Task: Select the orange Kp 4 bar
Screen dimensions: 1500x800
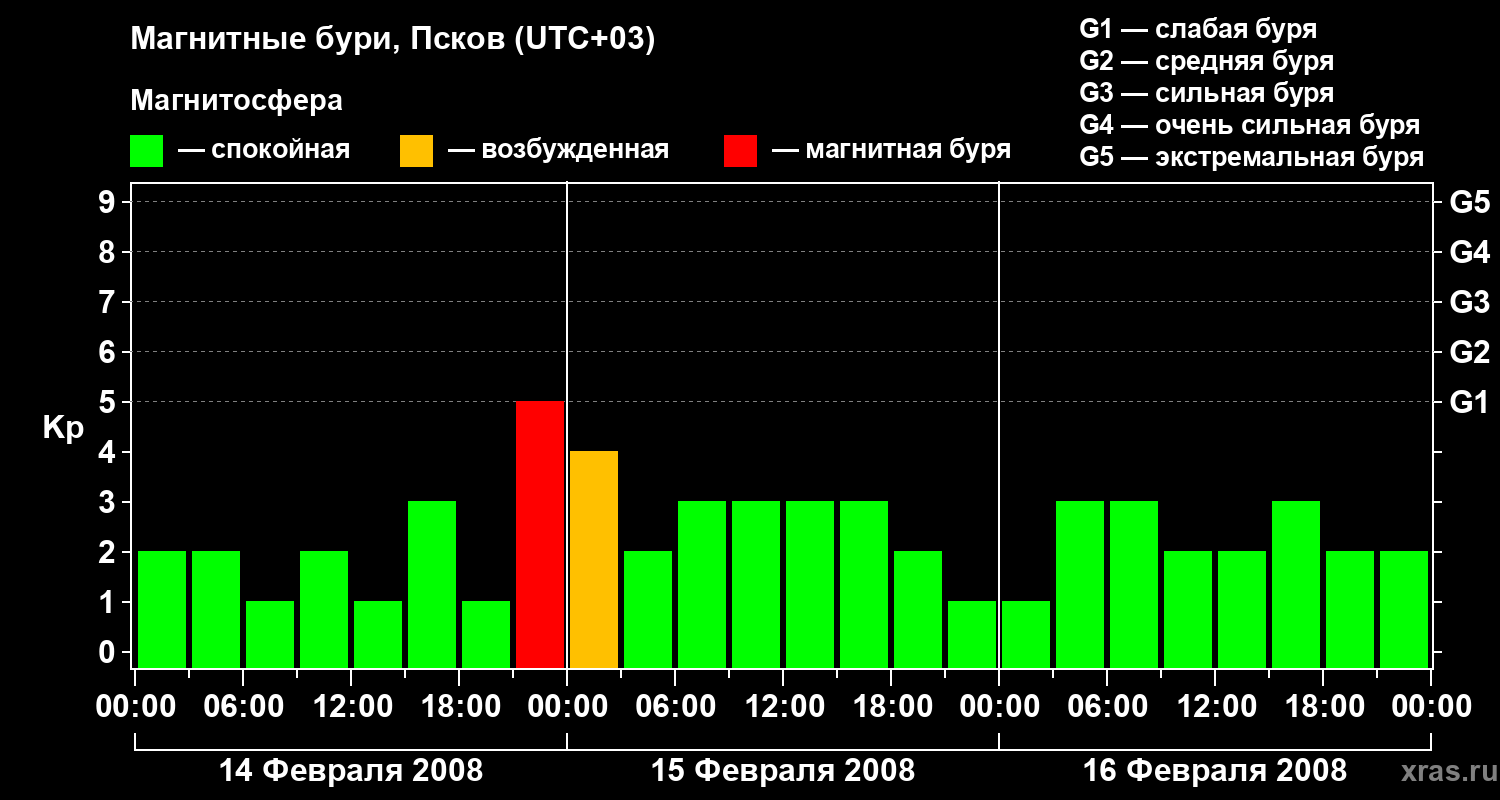Action: (x=594, y=559)
